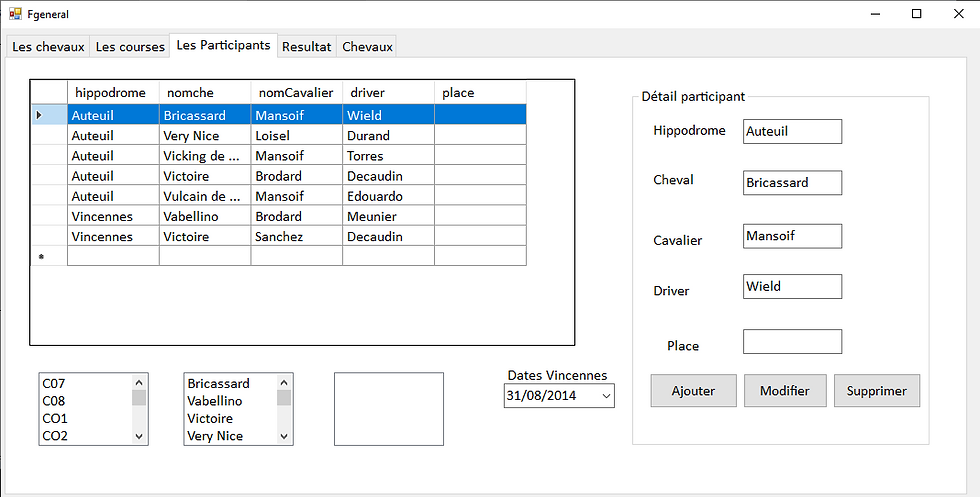Sort by the nomCavalier column header
980x497 pixels.
click(296, 93)
